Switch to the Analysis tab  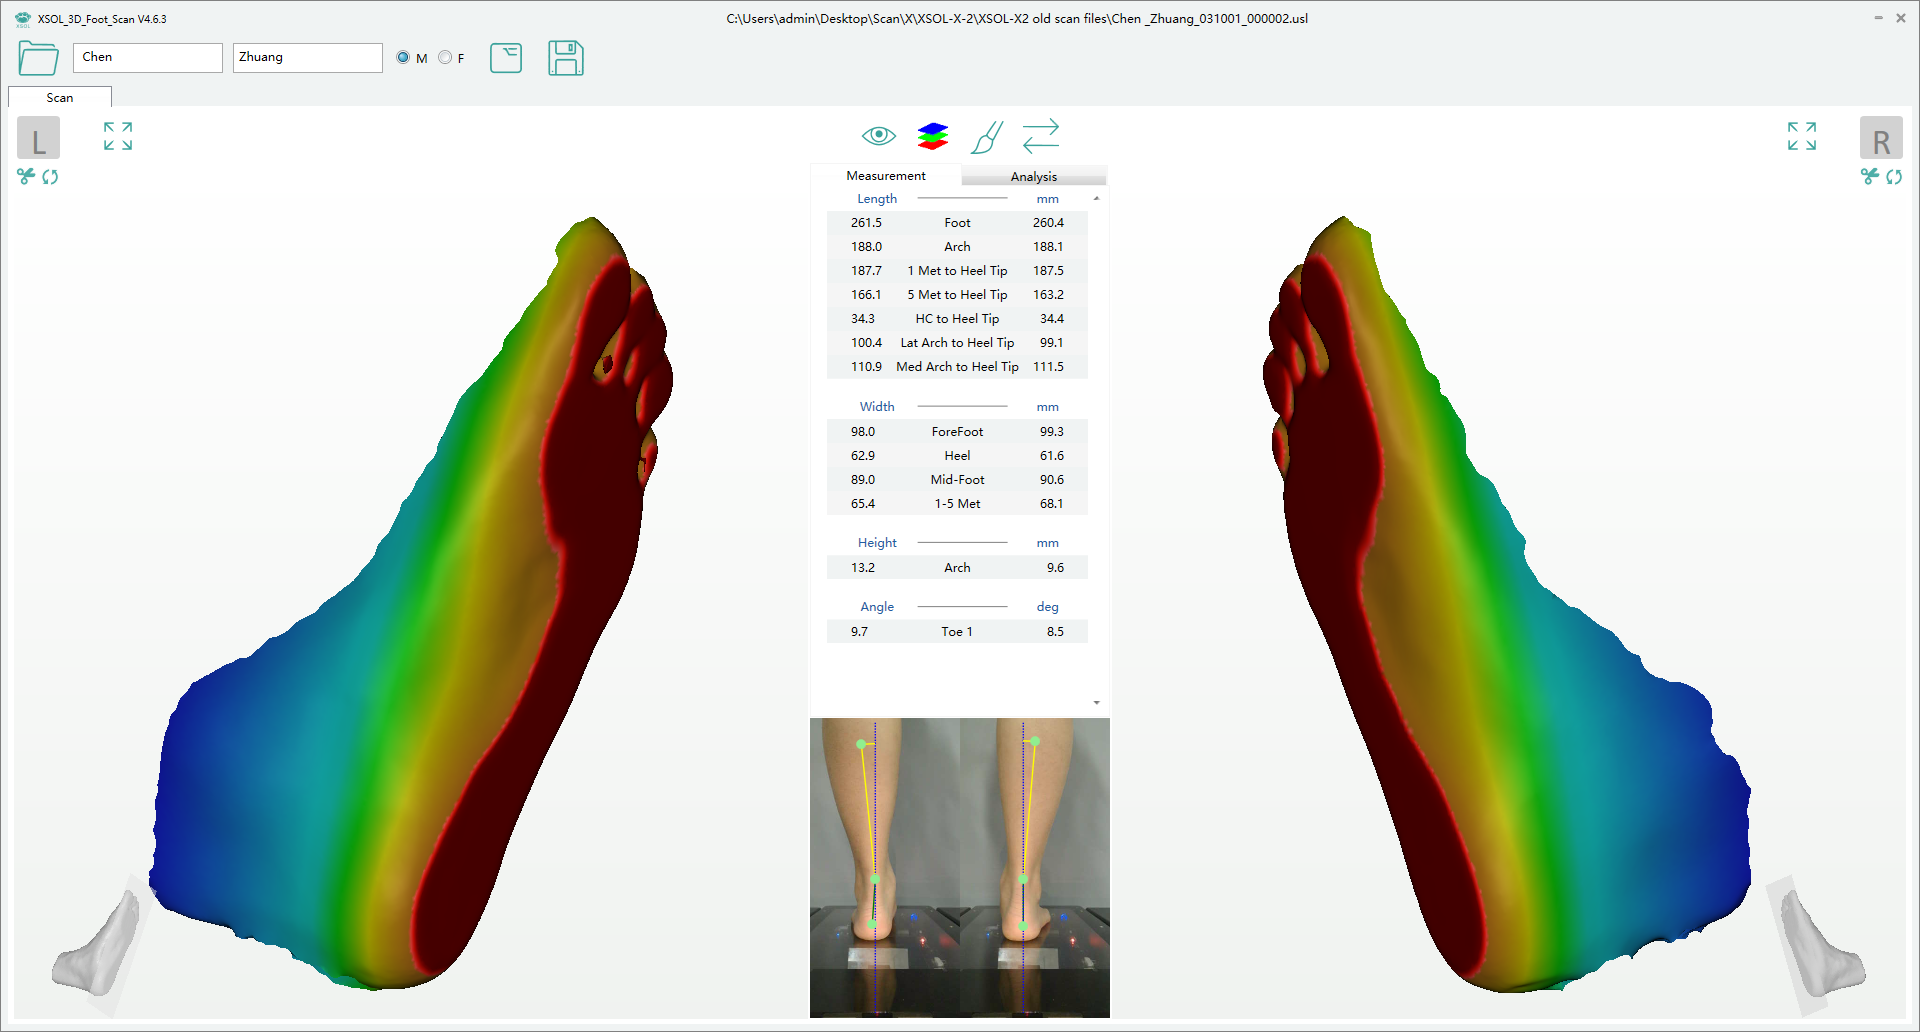pyautogui.click(x=1033, y=176)
